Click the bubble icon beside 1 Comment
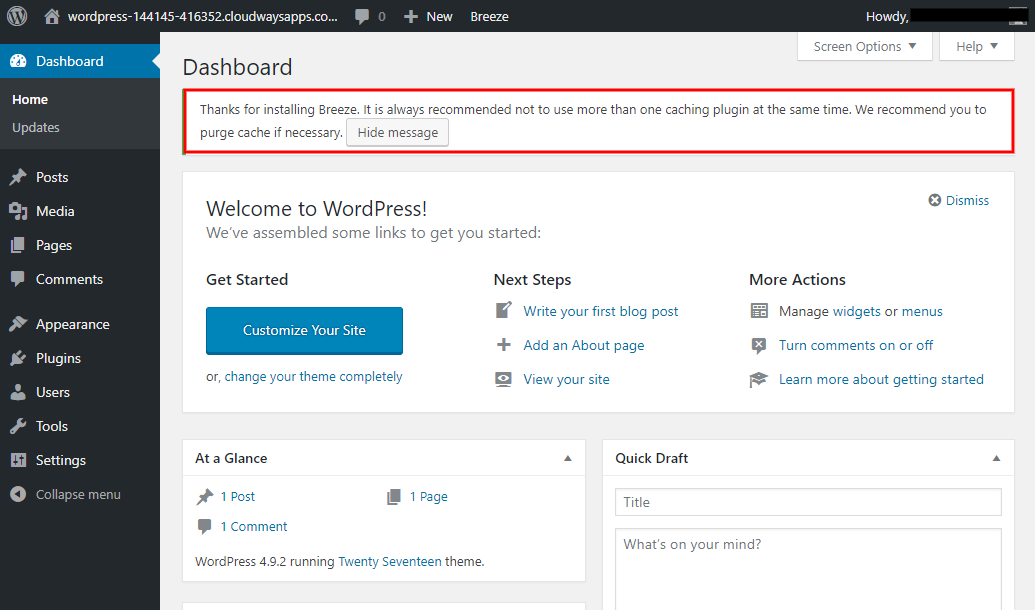 click(205, 526)
